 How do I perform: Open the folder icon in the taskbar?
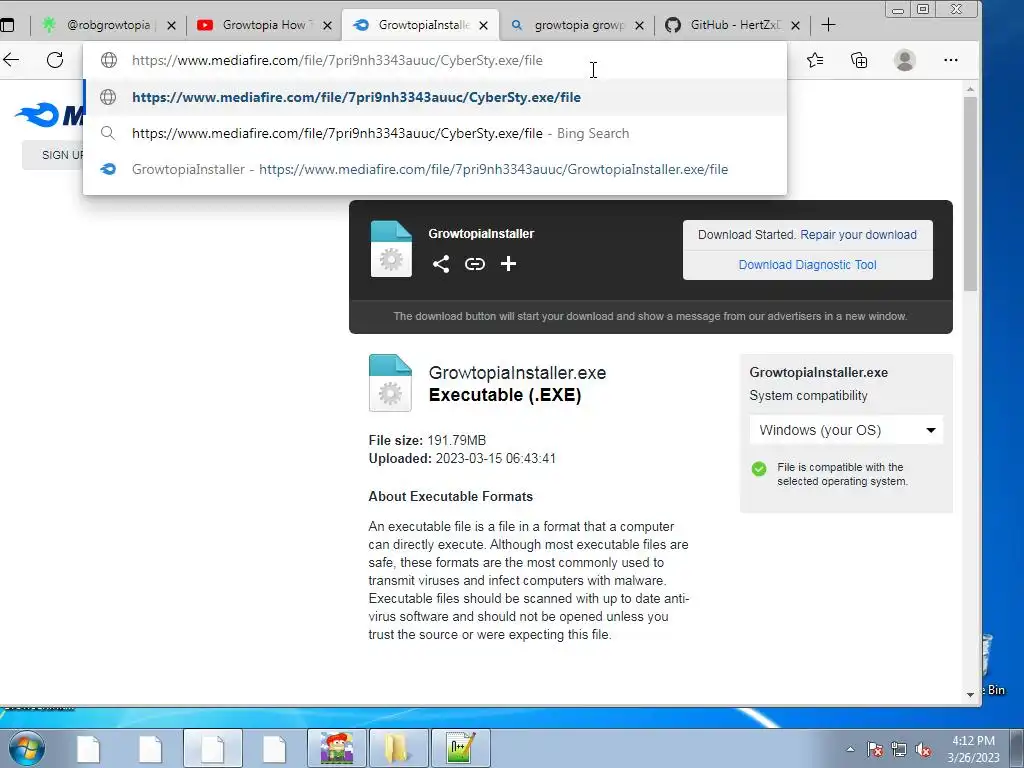398,748
